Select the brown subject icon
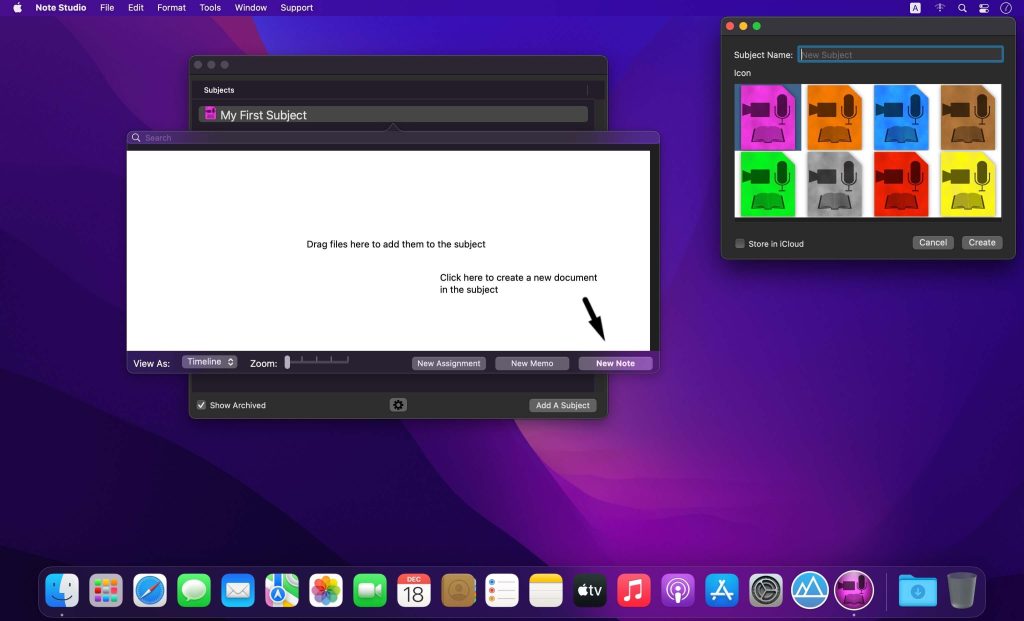Viewport: 1024px width, 621px height. coord(968,116)
